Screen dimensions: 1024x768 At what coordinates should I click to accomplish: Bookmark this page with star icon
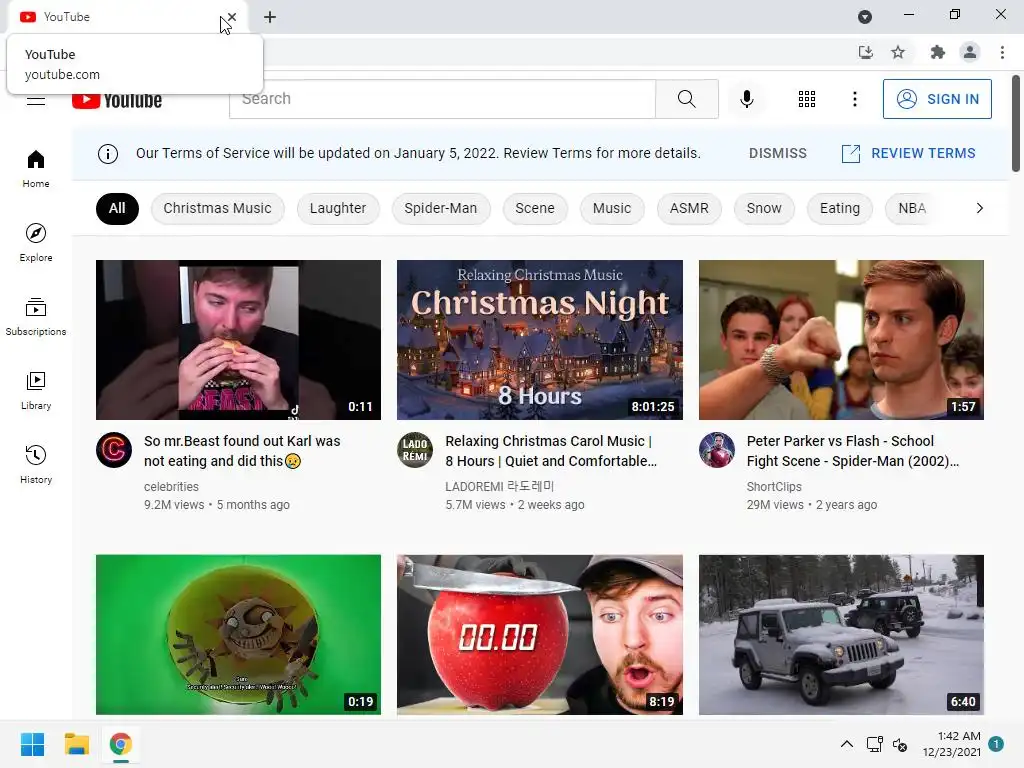tap(898, 52)
